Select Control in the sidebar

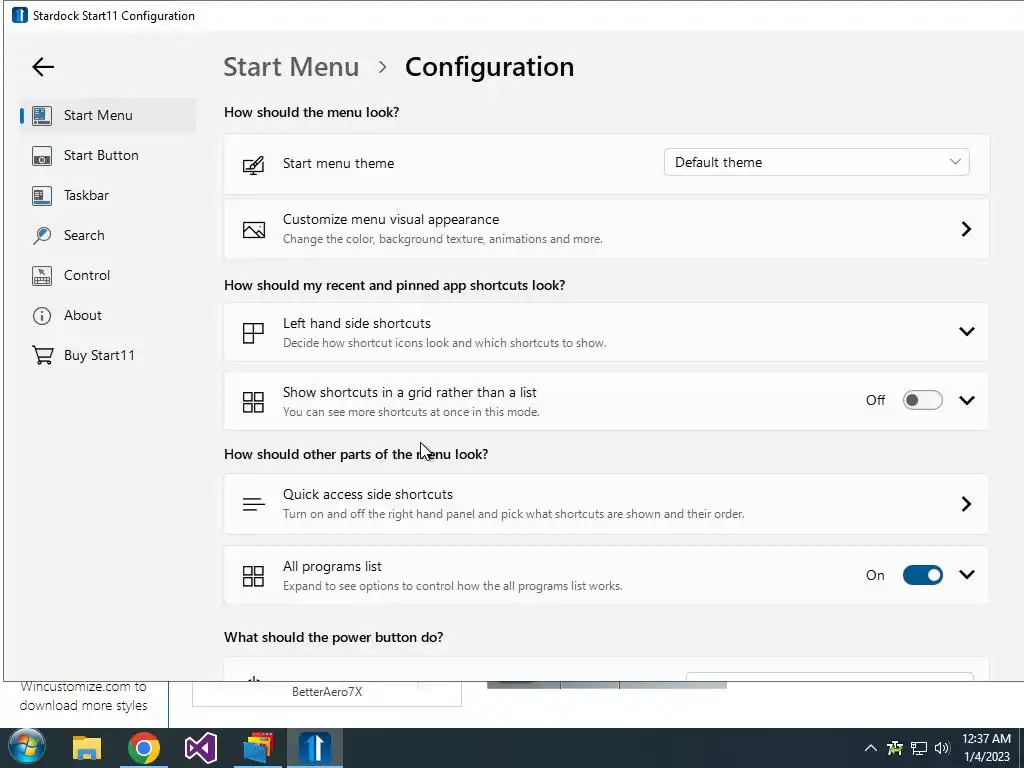click(x=108, y=276)
